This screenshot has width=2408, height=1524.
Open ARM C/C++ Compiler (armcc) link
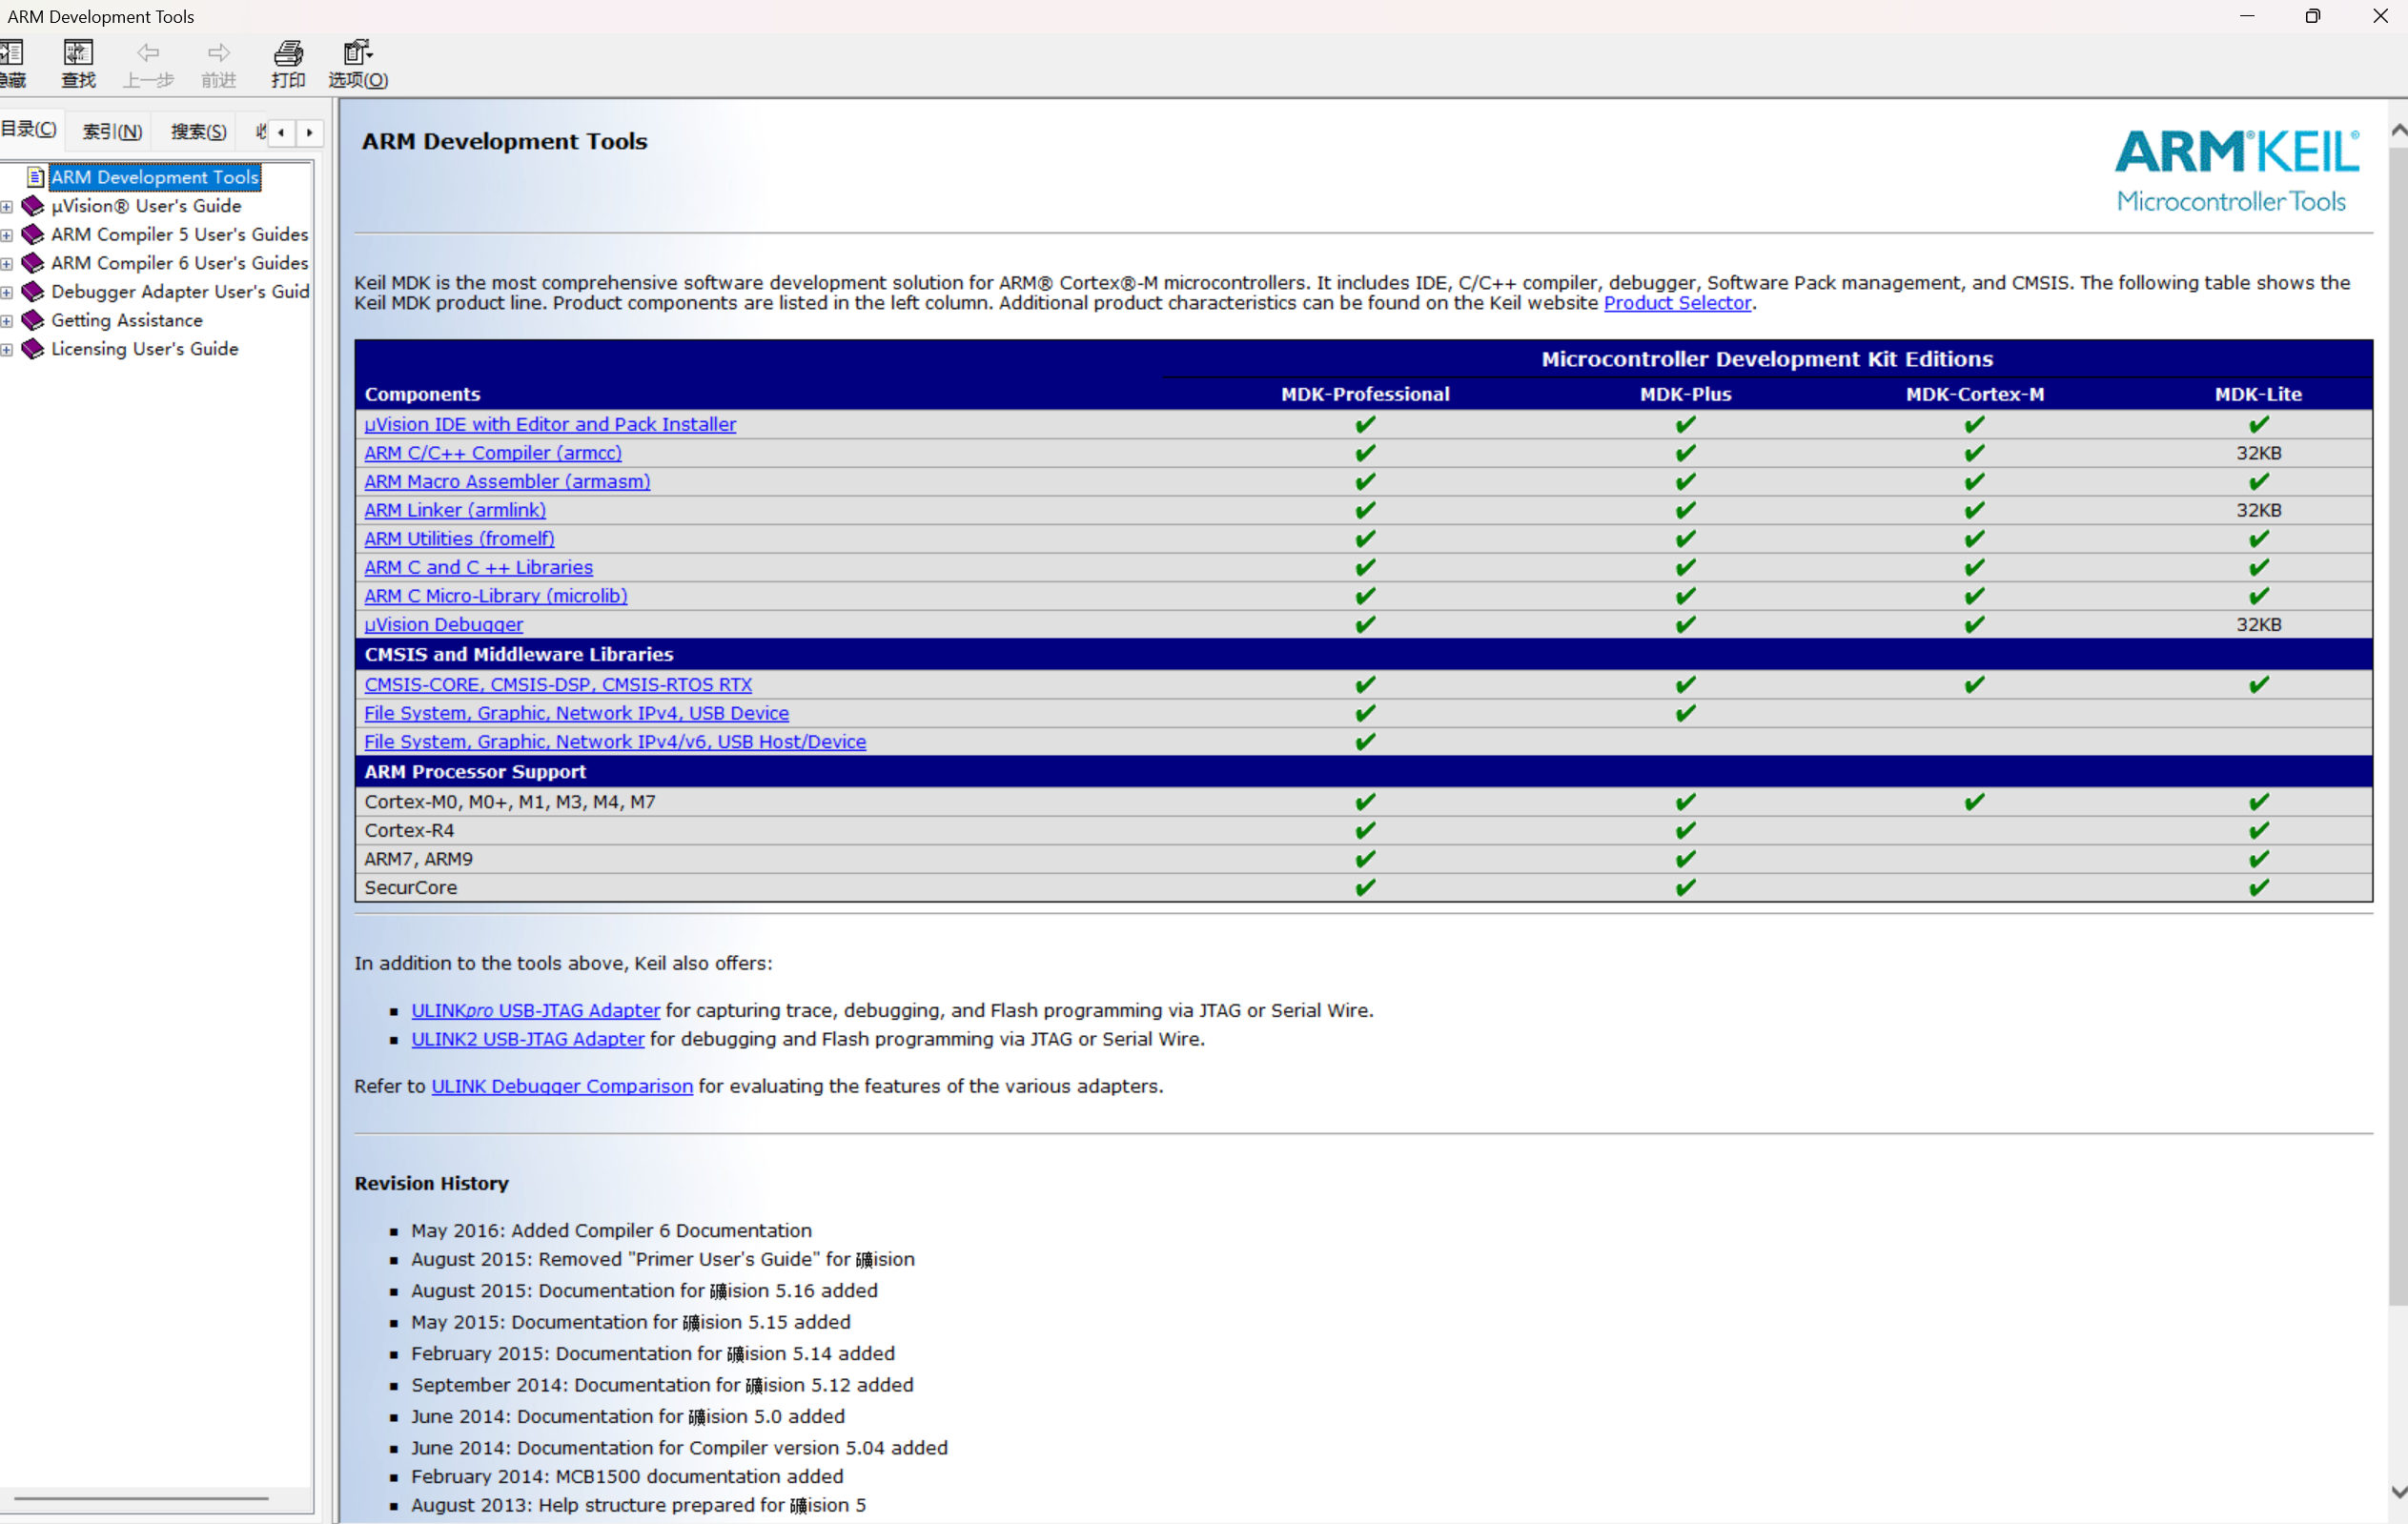pos(493,453)
